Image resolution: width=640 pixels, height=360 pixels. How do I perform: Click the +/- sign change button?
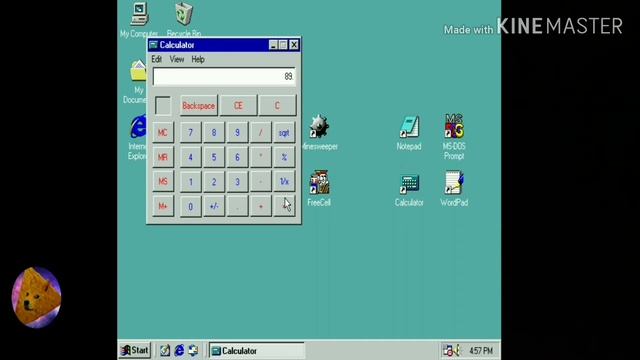pos(214,206)
